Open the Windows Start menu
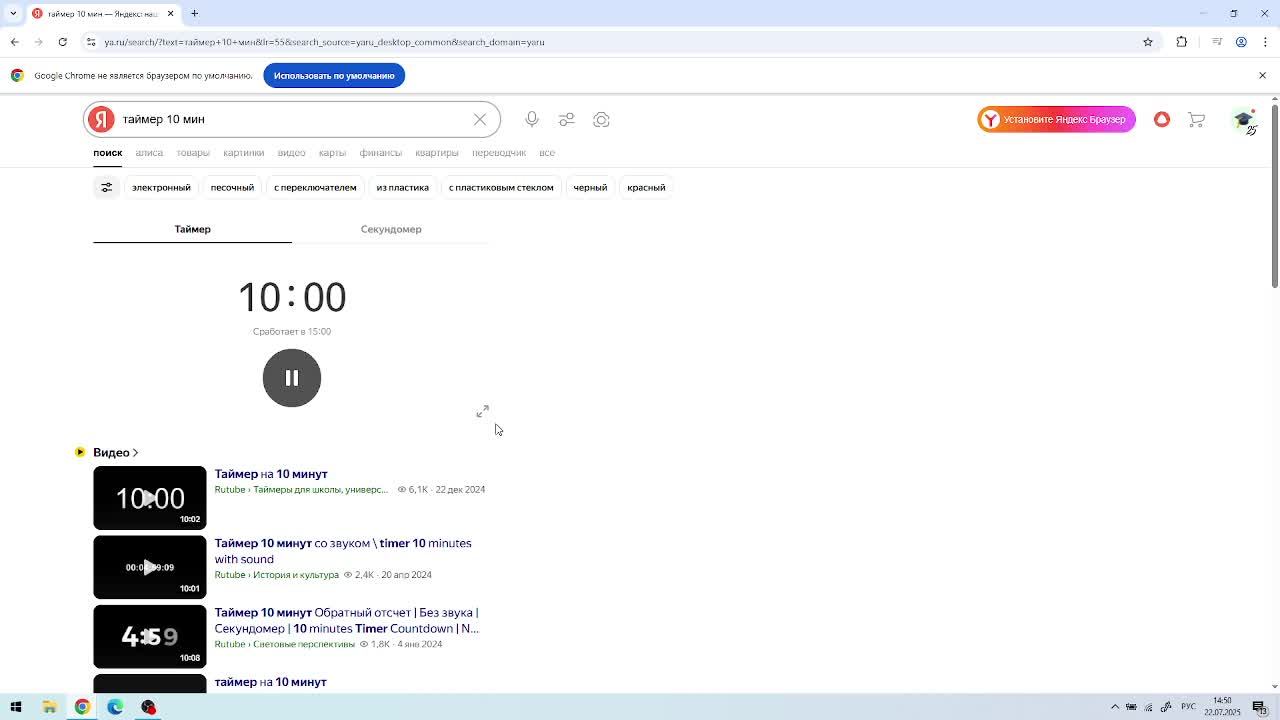This screenshot has width=1280, height=720. (x=16, y=707)
